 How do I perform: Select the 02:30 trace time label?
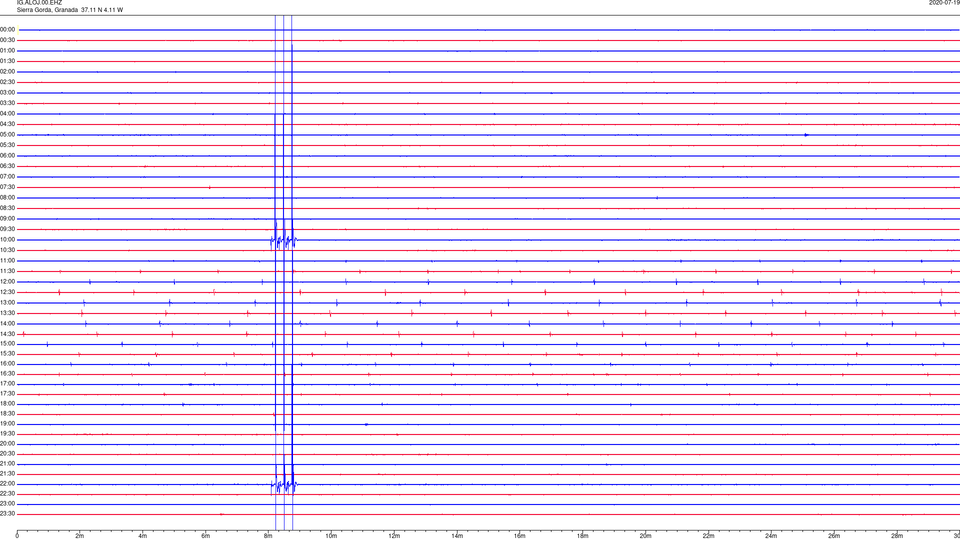pos(7,81)
